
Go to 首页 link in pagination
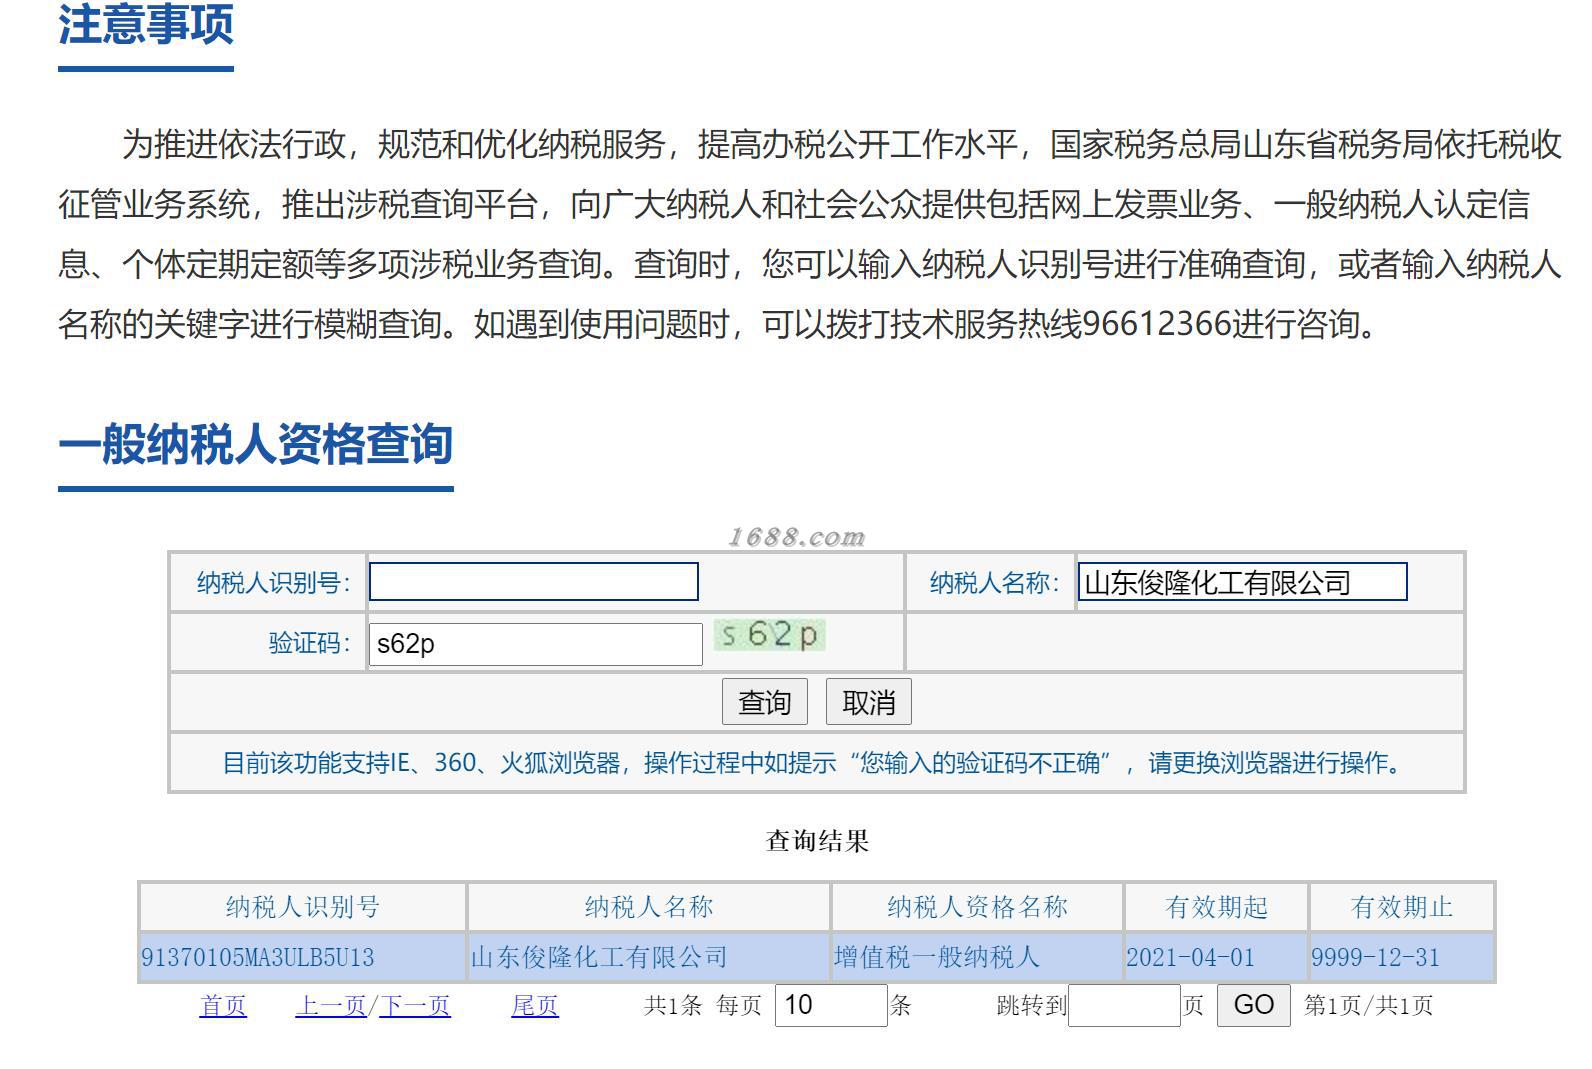click(x=223, y=1005)
